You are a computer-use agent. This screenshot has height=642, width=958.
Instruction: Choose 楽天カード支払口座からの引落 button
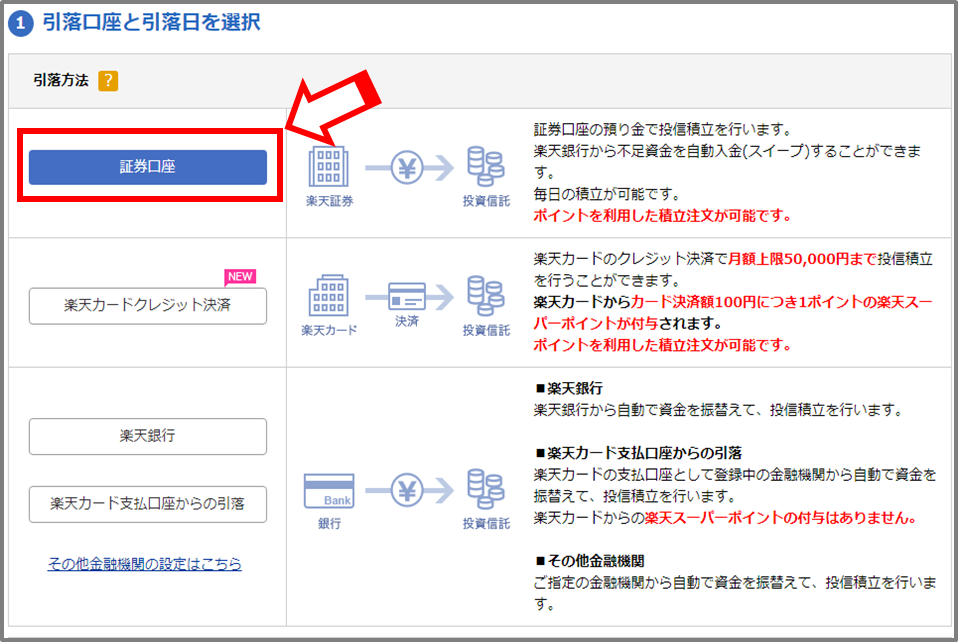(x=148, y=504)
